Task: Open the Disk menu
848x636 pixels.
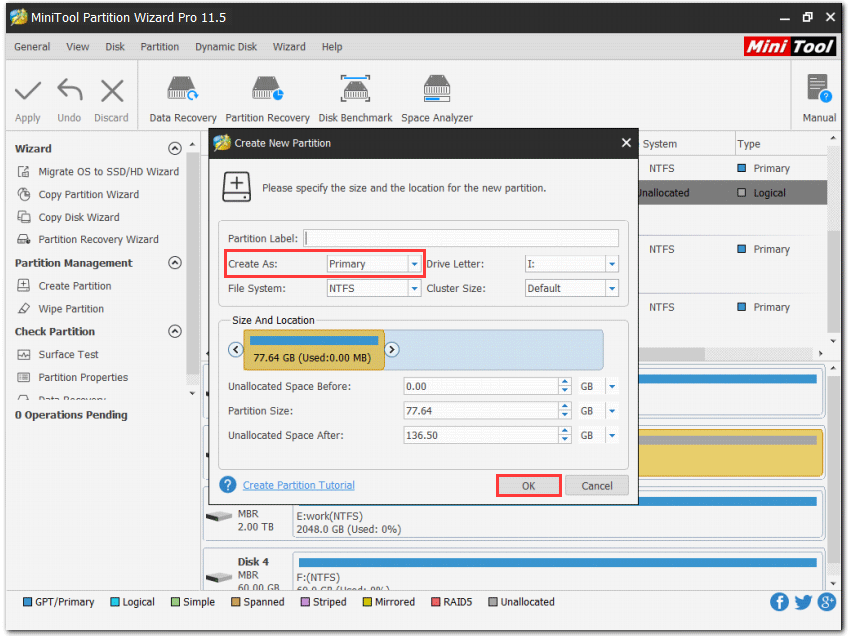Action: pos(114,46)
